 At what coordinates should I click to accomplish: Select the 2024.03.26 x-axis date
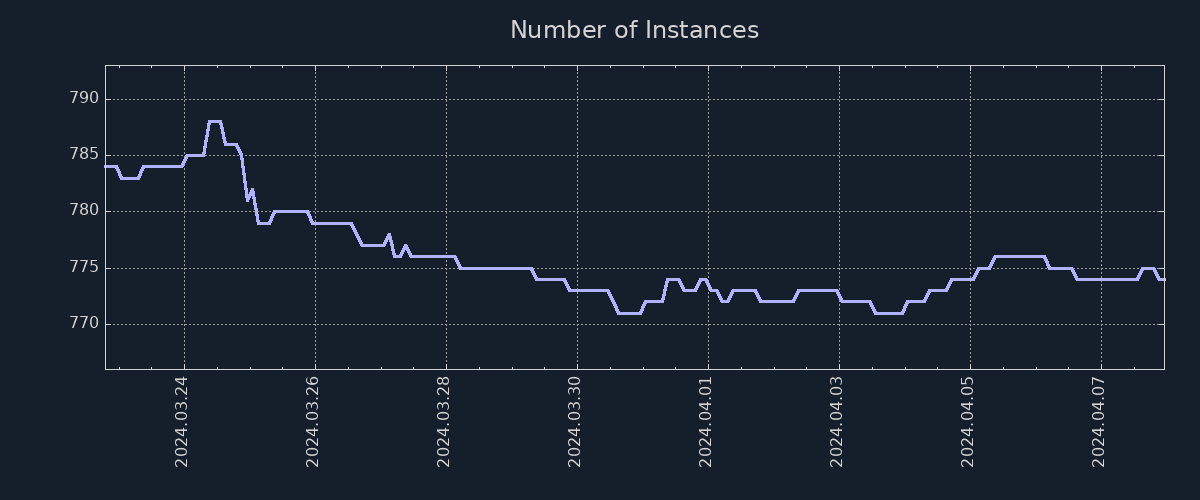(313, 421)
